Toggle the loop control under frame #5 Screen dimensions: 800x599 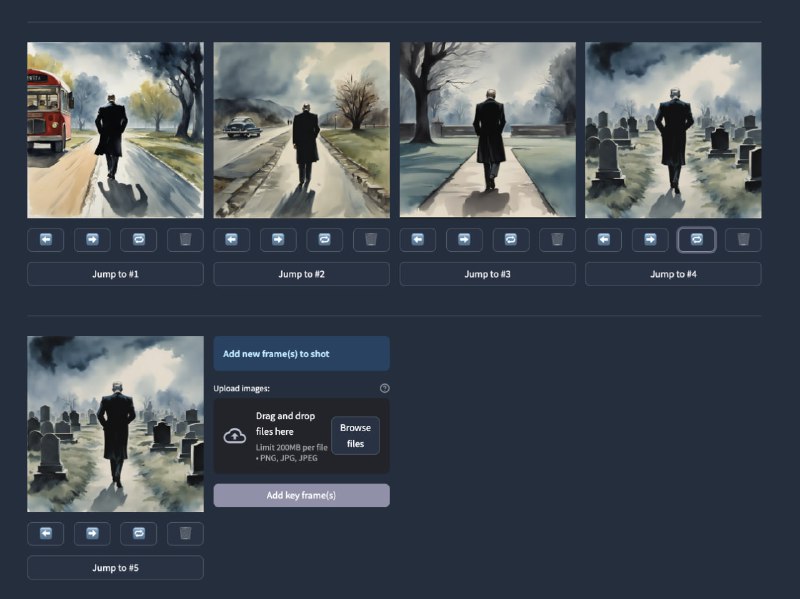click(x=139, y=534)
